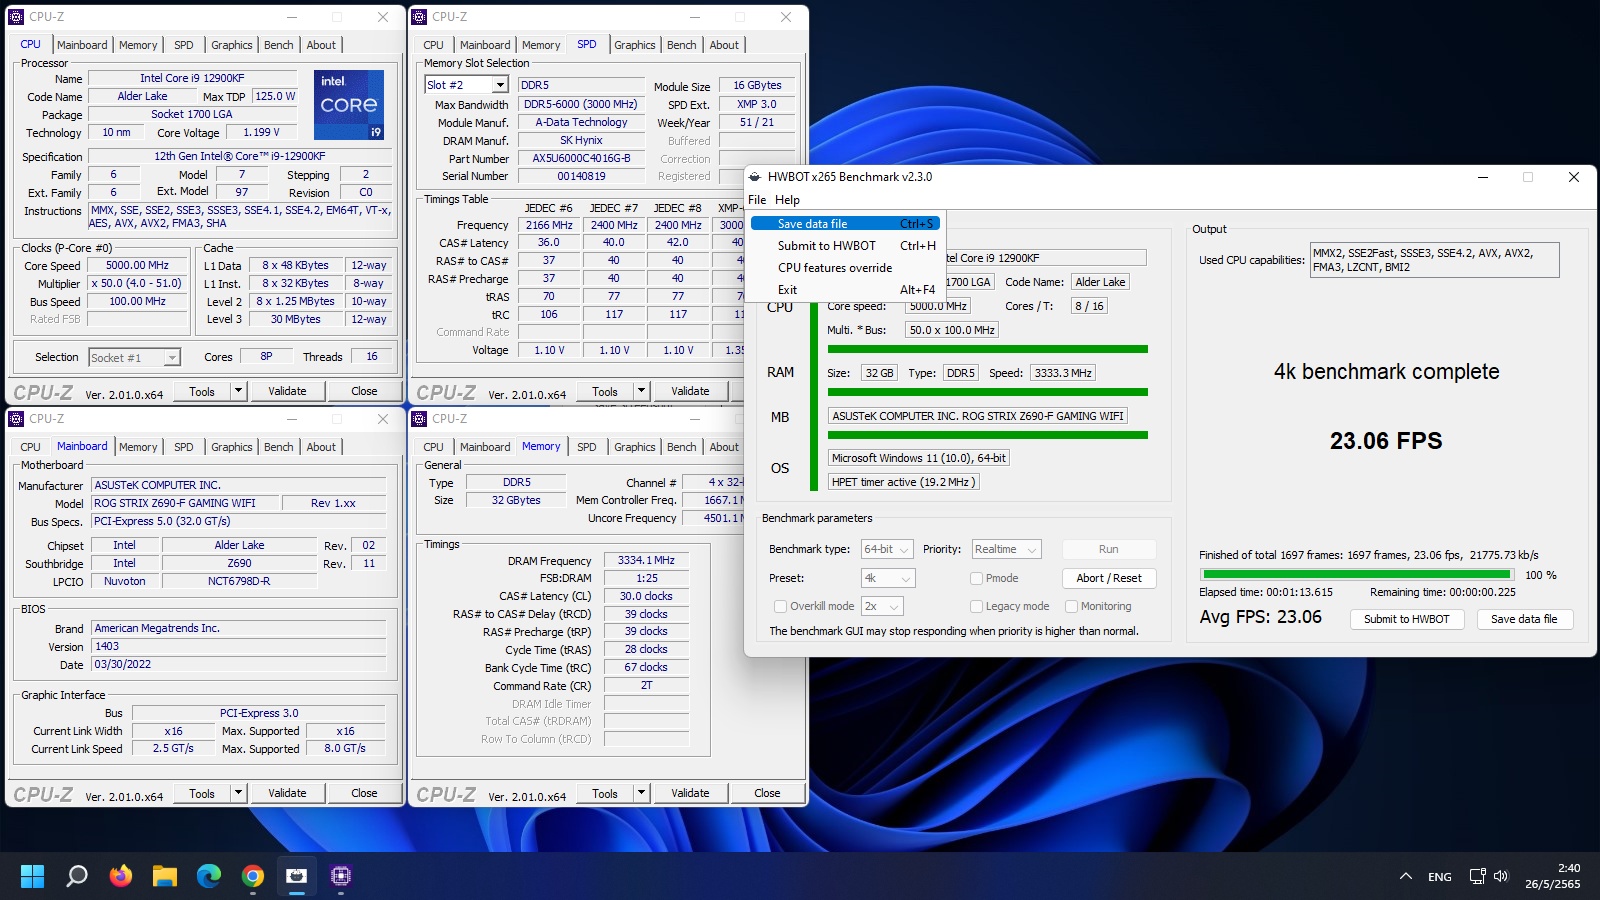Screen dimensions: 1600x900
Task: Click Part Number field AX5U6000C4016G-B
Action: (581, 158)
